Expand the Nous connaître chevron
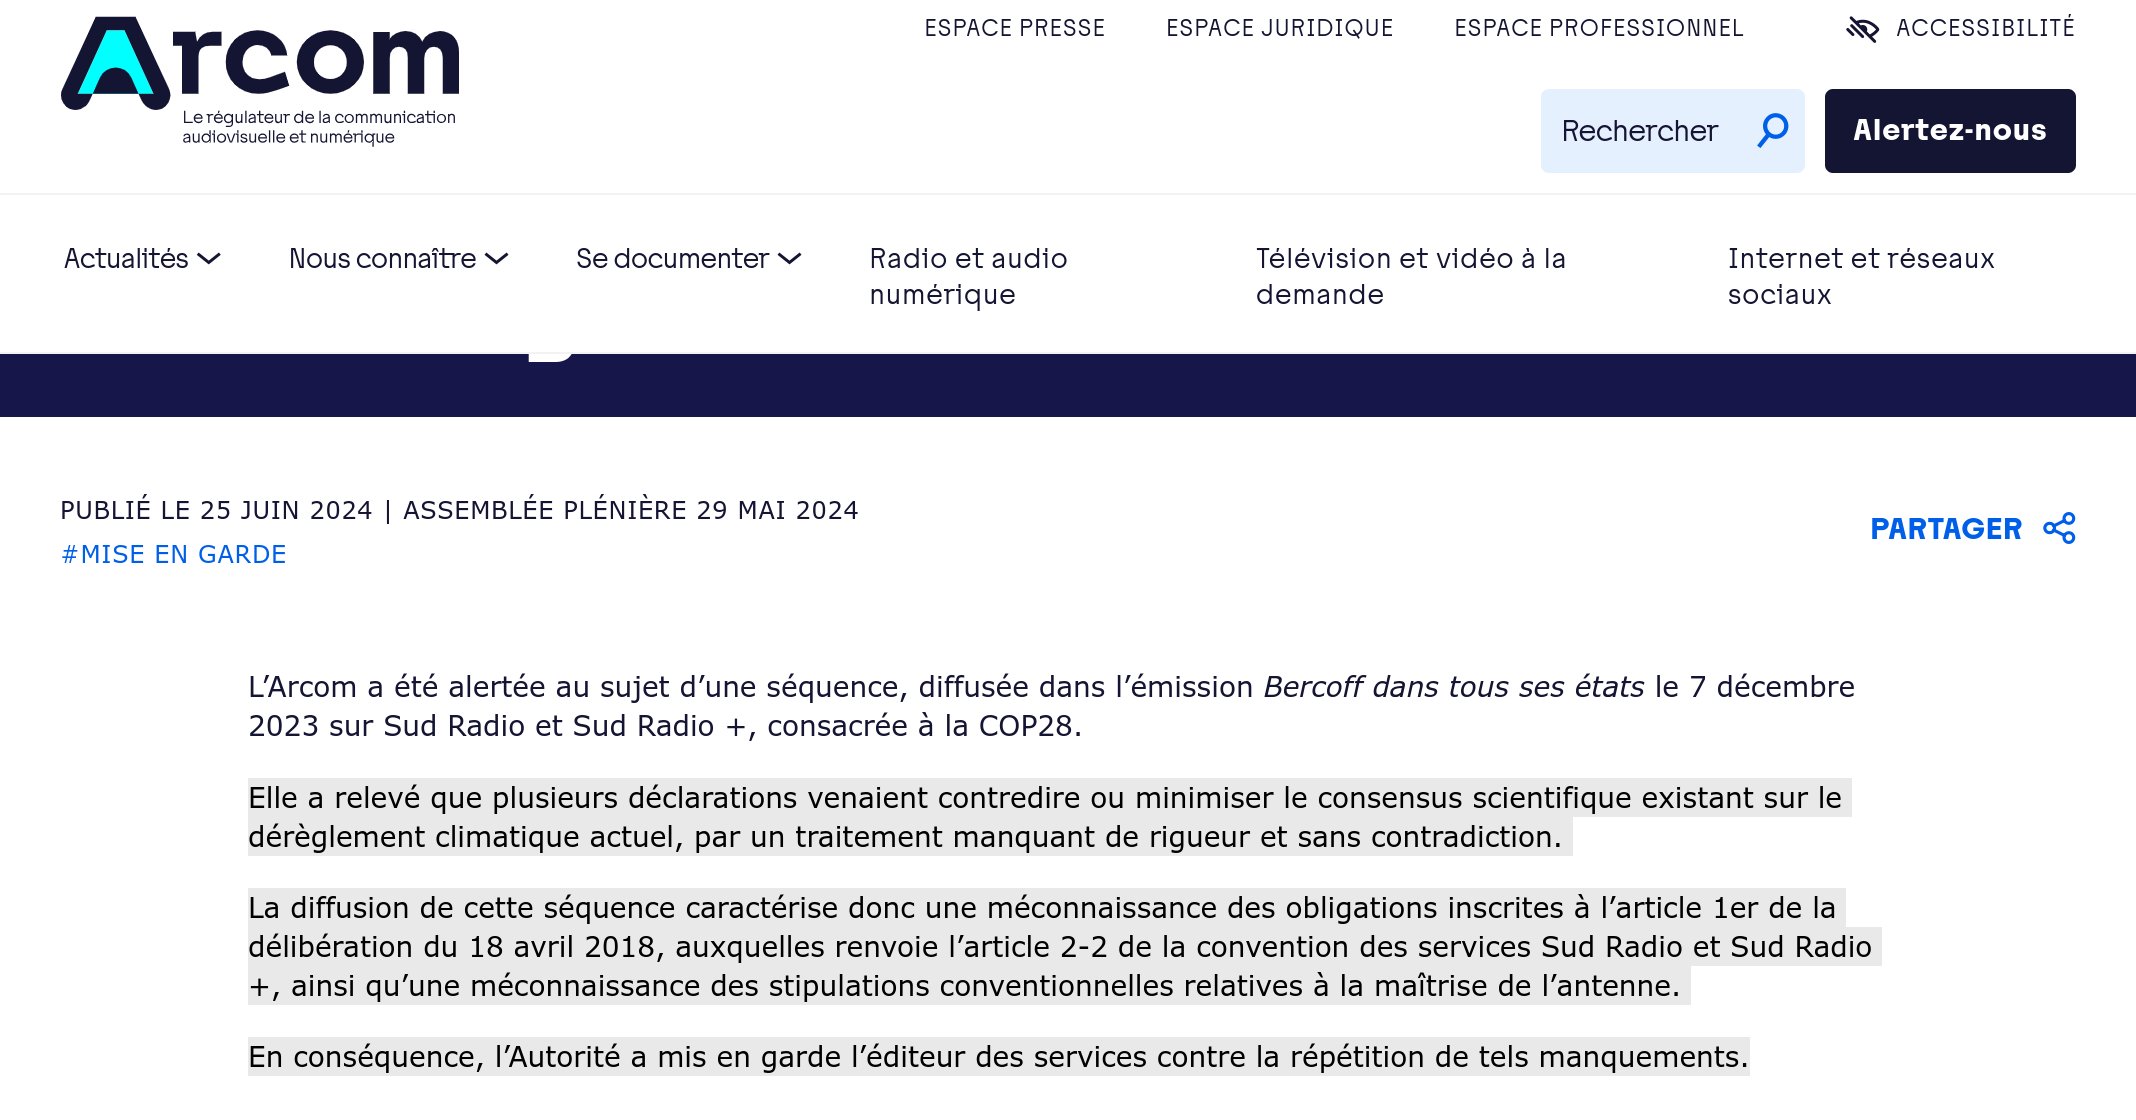This screenshot has height=1120, width=2136. pos(497,259)
